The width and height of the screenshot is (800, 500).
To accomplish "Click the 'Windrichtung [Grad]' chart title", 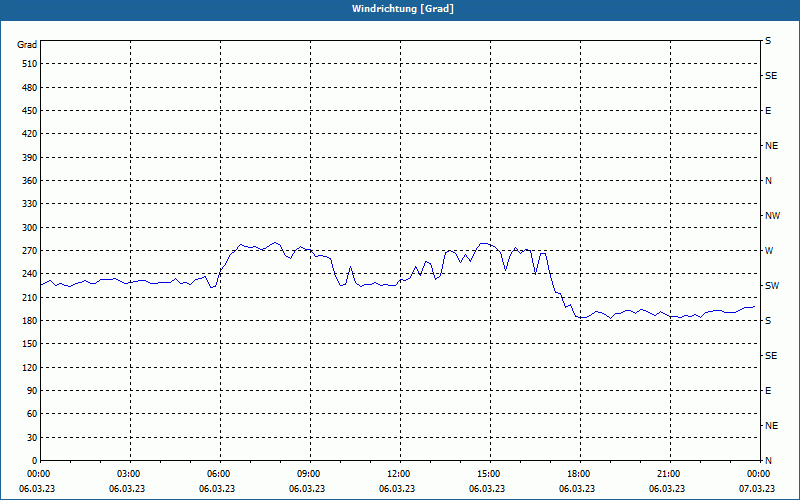I will click(x=403, y=9).
